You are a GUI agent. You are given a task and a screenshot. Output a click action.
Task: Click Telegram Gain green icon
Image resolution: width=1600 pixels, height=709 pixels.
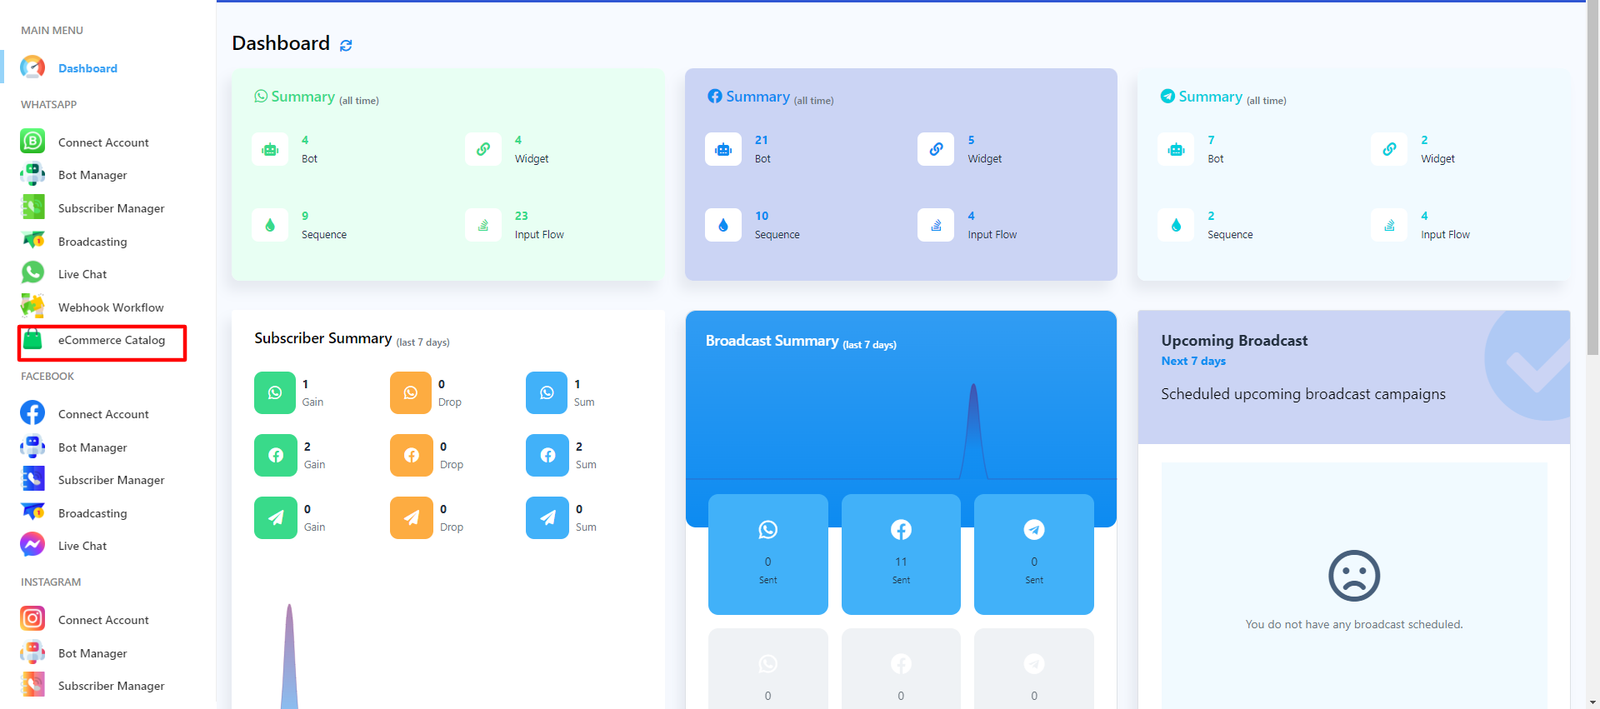click(x=275, y=518)
